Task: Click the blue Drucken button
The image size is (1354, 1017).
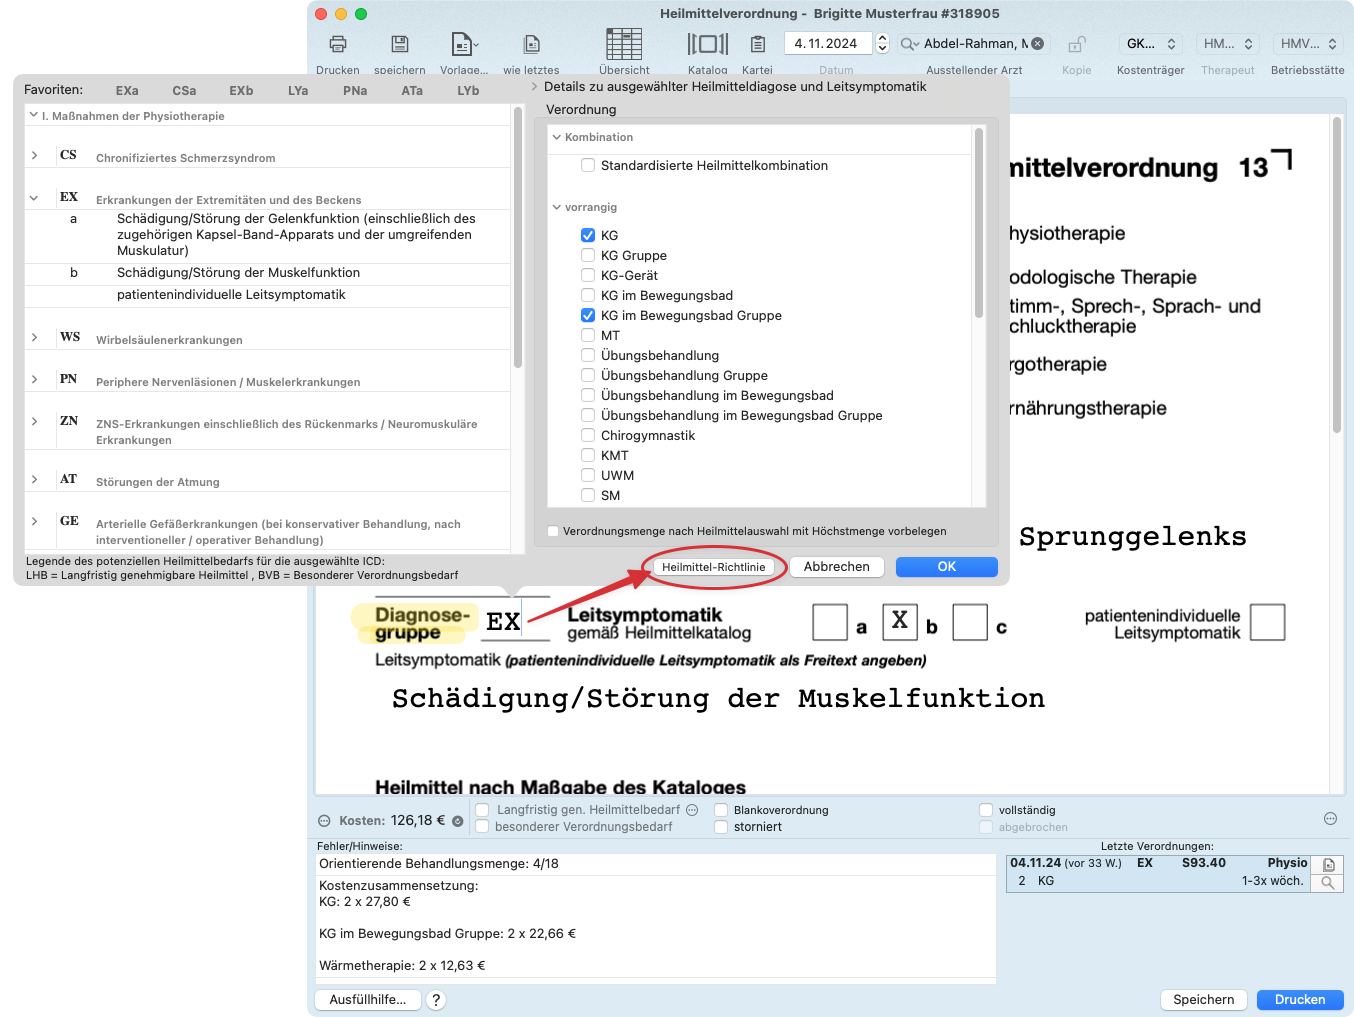Action: 1300,1000
